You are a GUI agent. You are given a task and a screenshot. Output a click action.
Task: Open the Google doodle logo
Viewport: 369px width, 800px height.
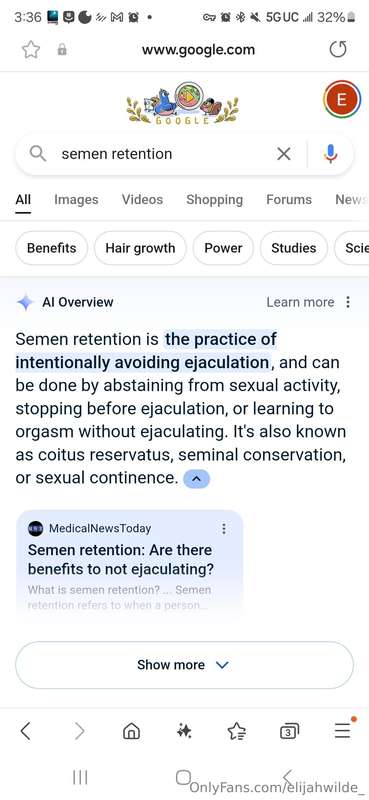point(182,104)
